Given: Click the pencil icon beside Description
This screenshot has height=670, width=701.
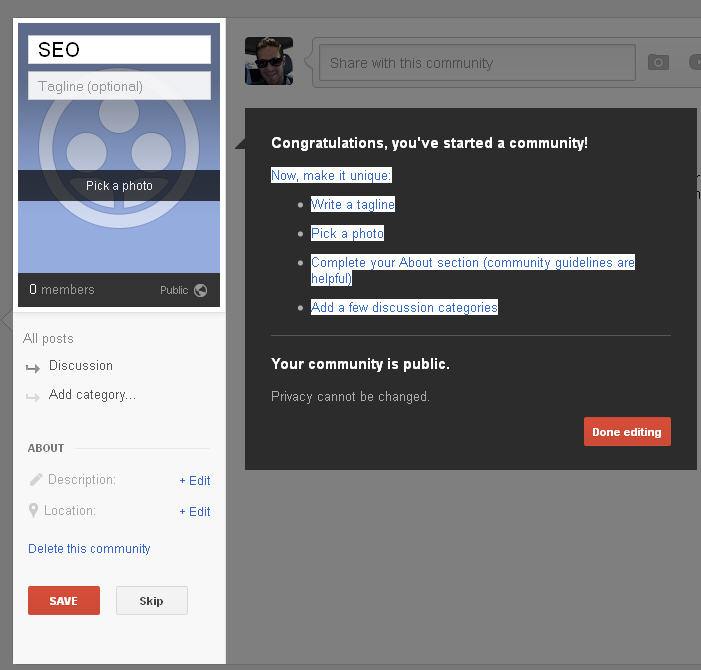Looking at the screenshot, I should 36,480.
